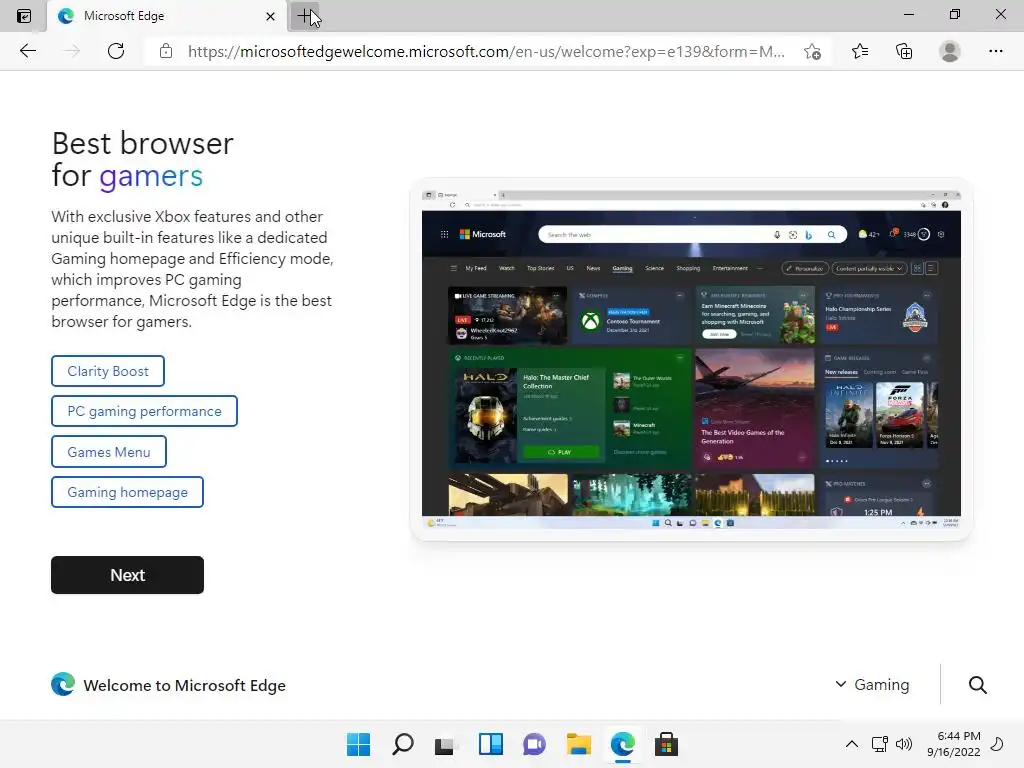The height and width of the screenshot is (768, 1024).
Task: Switch to Edge in taskbar
Action: 622,744
